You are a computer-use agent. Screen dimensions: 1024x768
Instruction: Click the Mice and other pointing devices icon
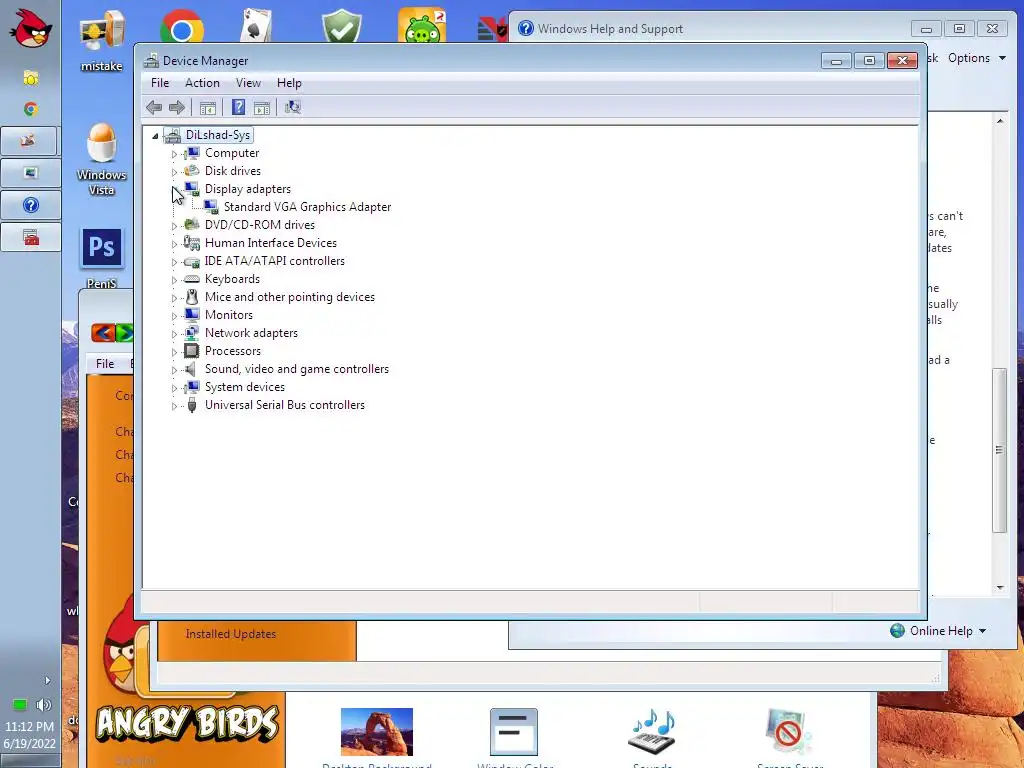[x=191, y=297]
